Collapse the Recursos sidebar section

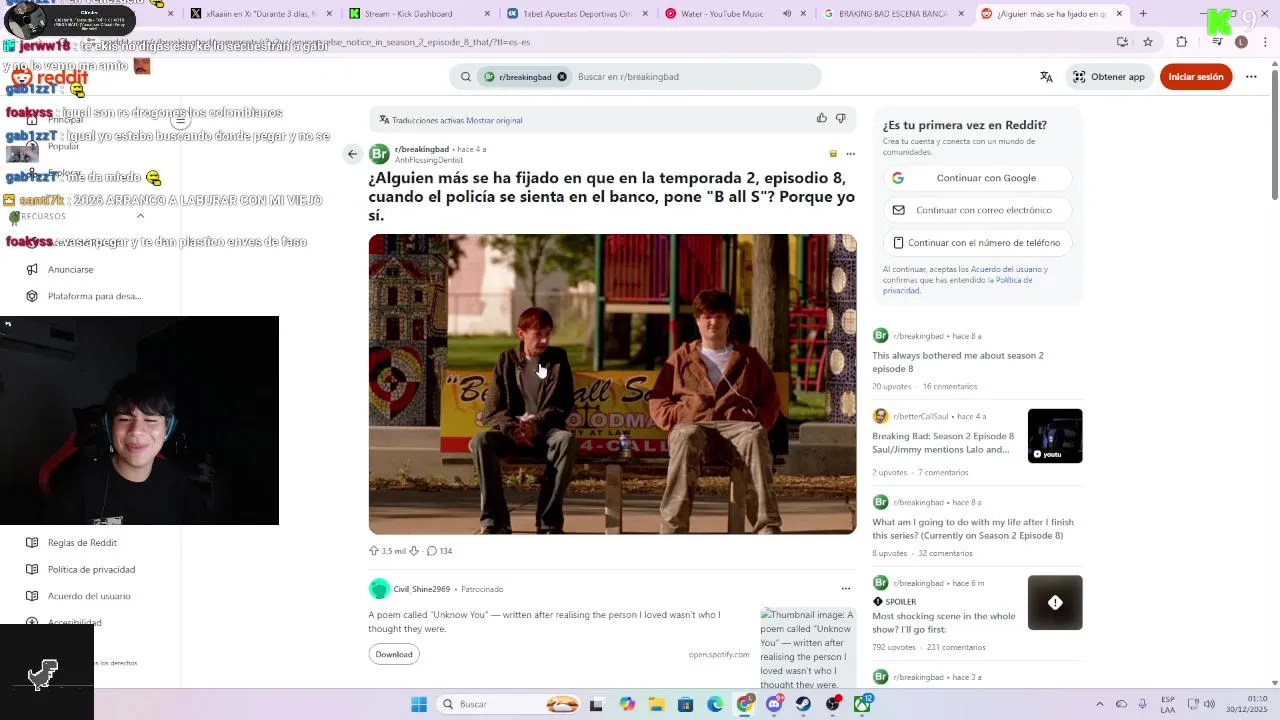(x=140, y=216)
